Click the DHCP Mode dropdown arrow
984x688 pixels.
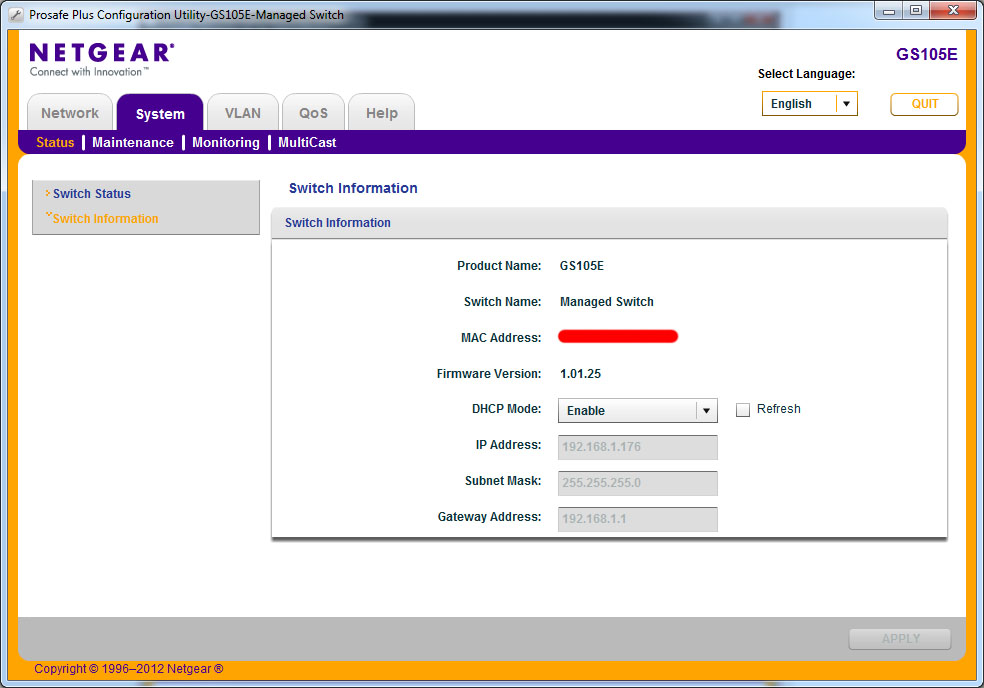[x=706, y=411]
